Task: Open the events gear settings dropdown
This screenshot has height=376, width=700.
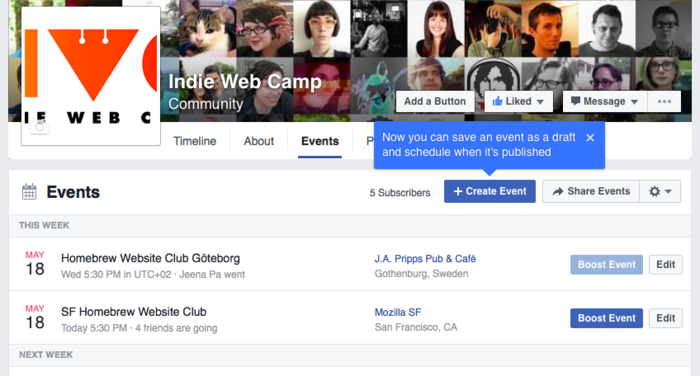Action: click(660, 192)
